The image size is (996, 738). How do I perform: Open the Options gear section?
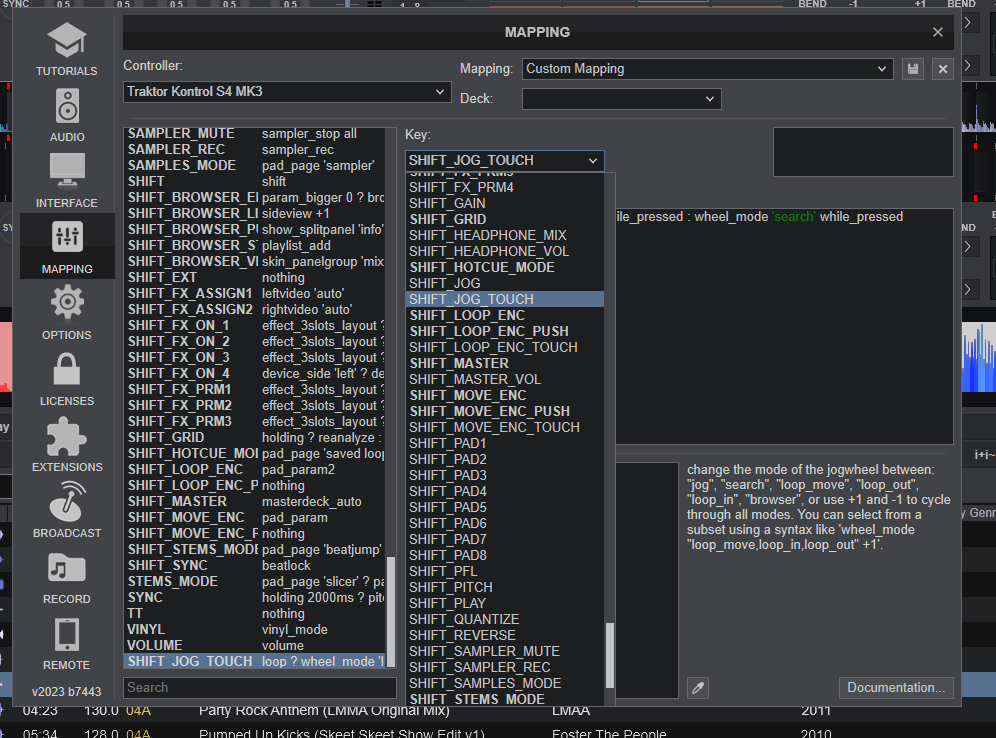click(x=67, y=313)
